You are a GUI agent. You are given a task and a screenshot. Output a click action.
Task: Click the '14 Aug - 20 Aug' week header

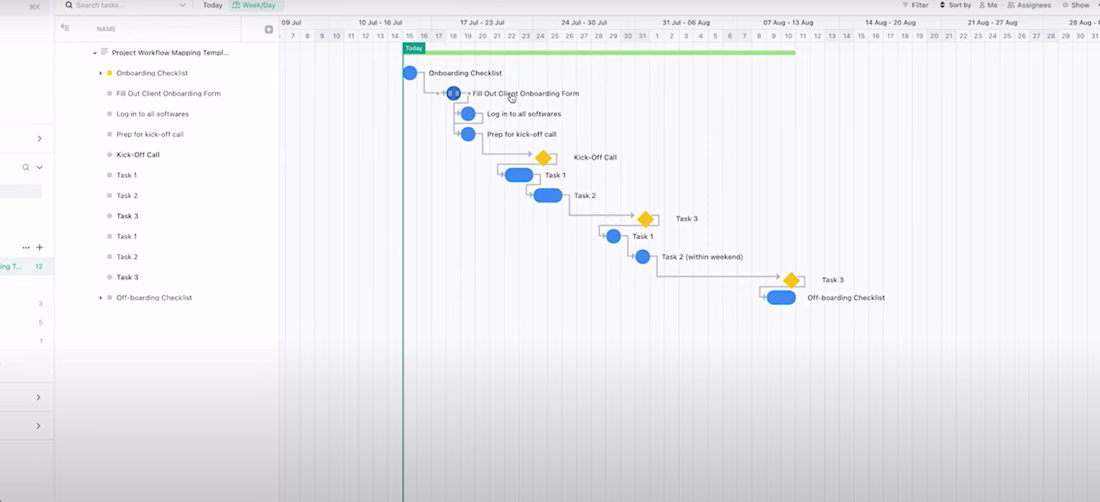pyautogui.click(x=890, y=22)
